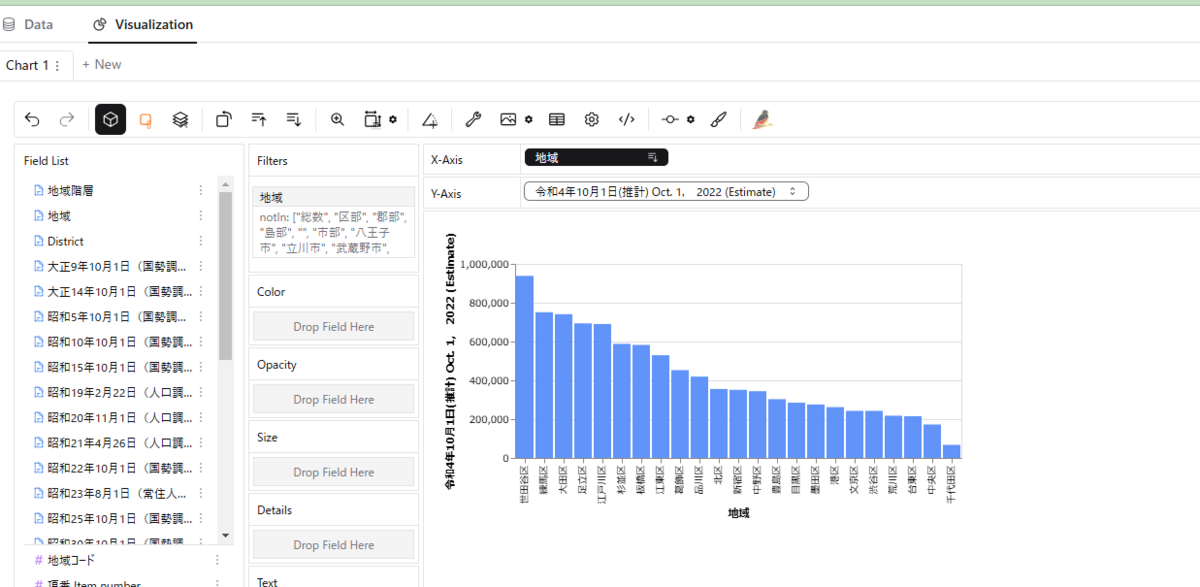The height and width of the screenshot is (587, 1200).
Task: Click Field List scrollbar up arrow
Action: click(225, 184)
